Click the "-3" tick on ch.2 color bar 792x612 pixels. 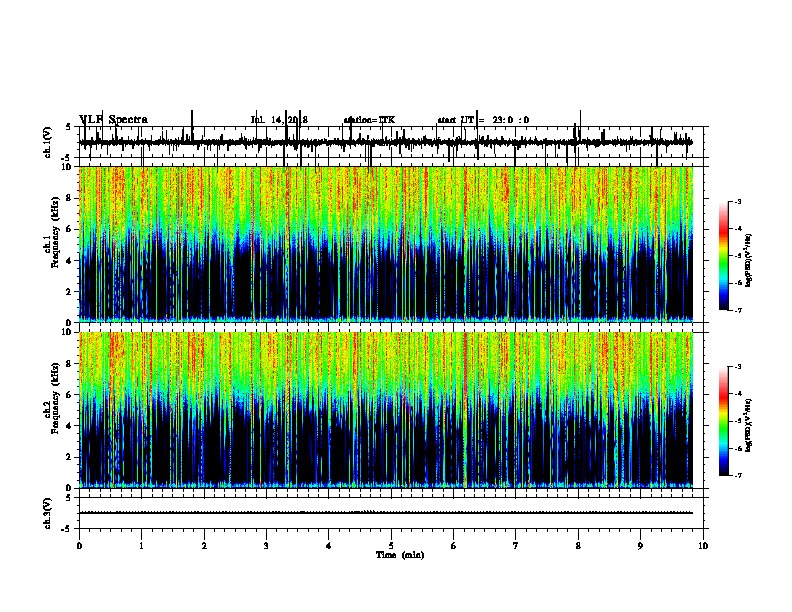(737, 367)
